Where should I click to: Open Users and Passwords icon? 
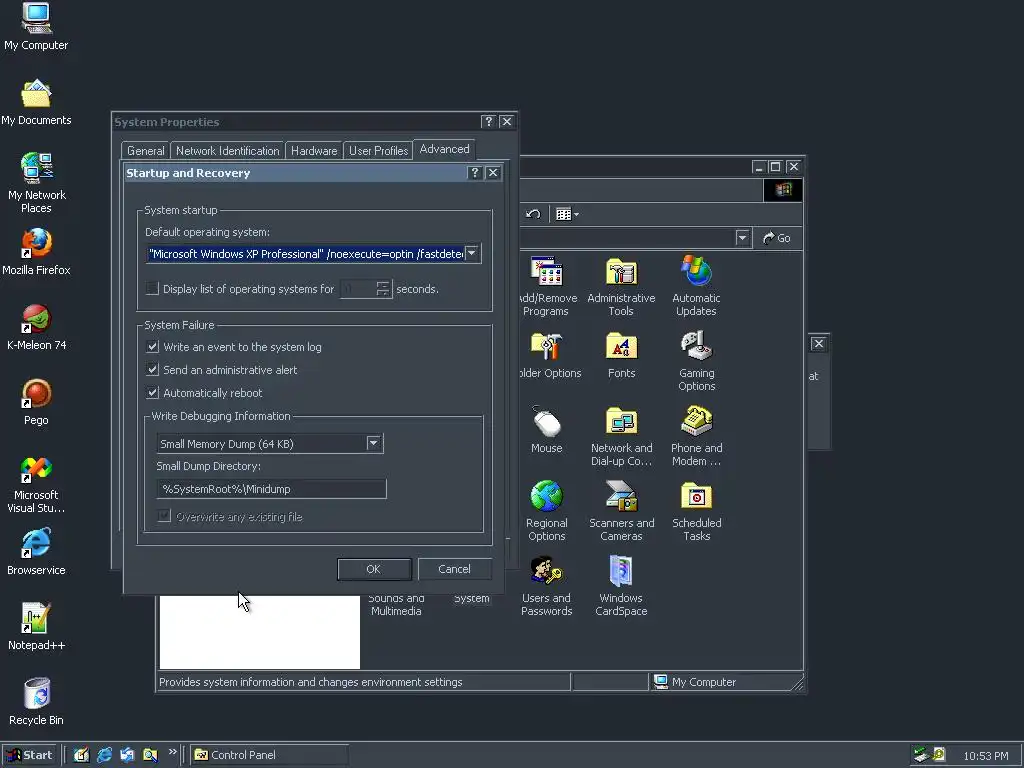[x=547, y=586]
